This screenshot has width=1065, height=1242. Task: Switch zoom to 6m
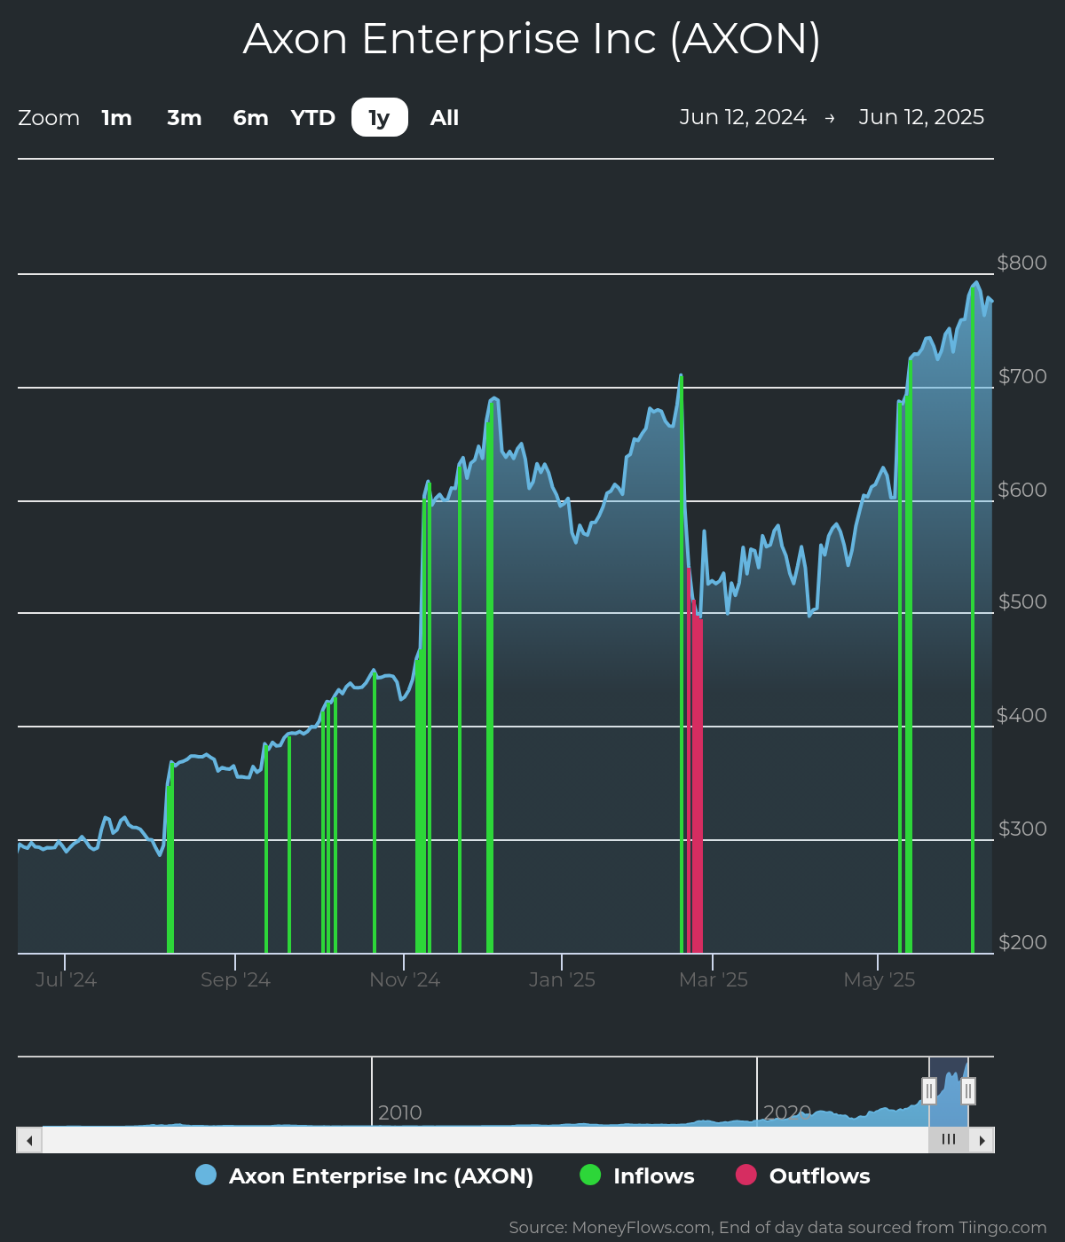251,118
